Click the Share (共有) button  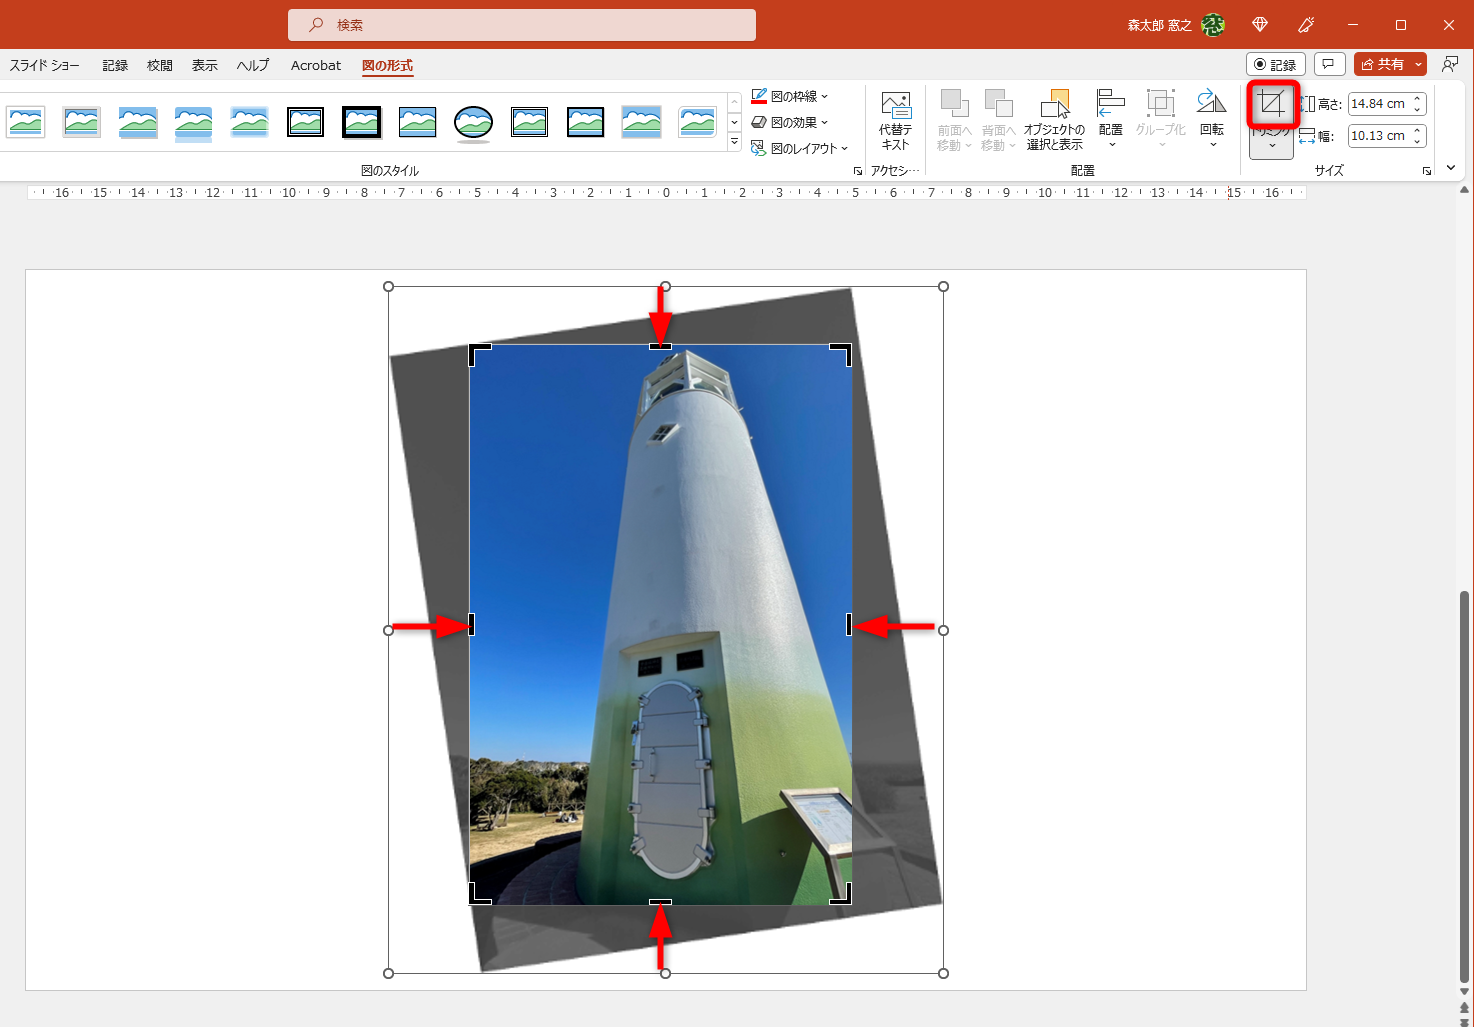pos(1383,64)
